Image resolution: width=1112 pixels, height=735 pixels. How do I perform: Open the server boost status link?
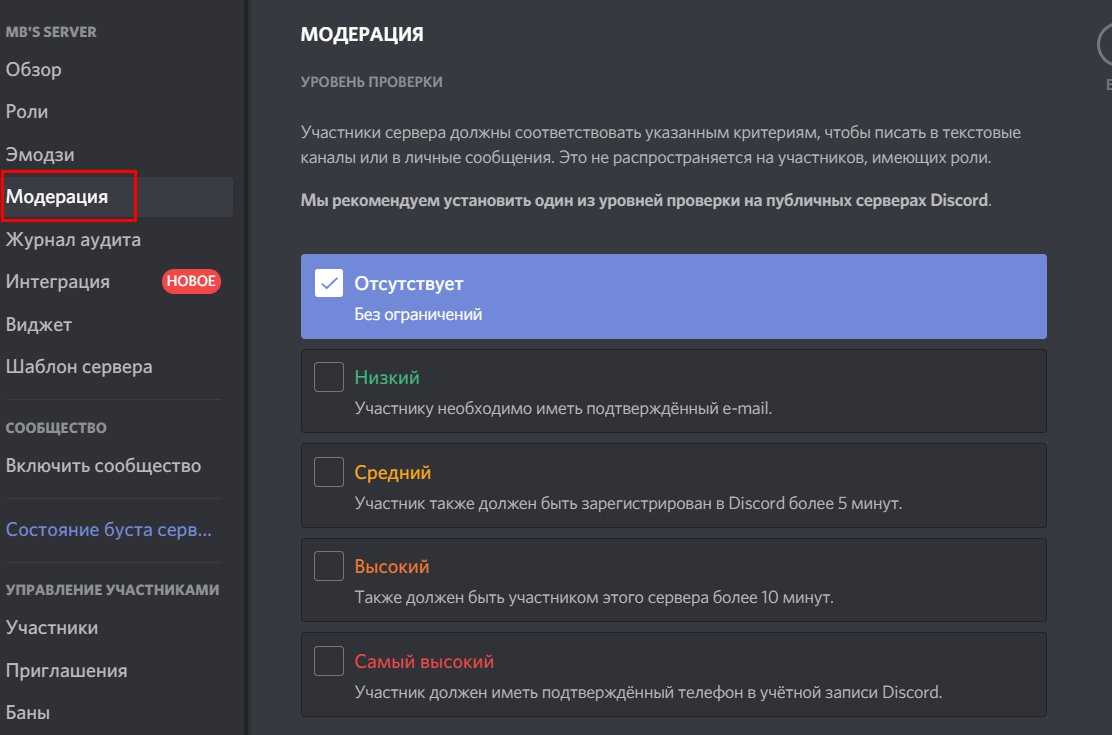[108, 530]
